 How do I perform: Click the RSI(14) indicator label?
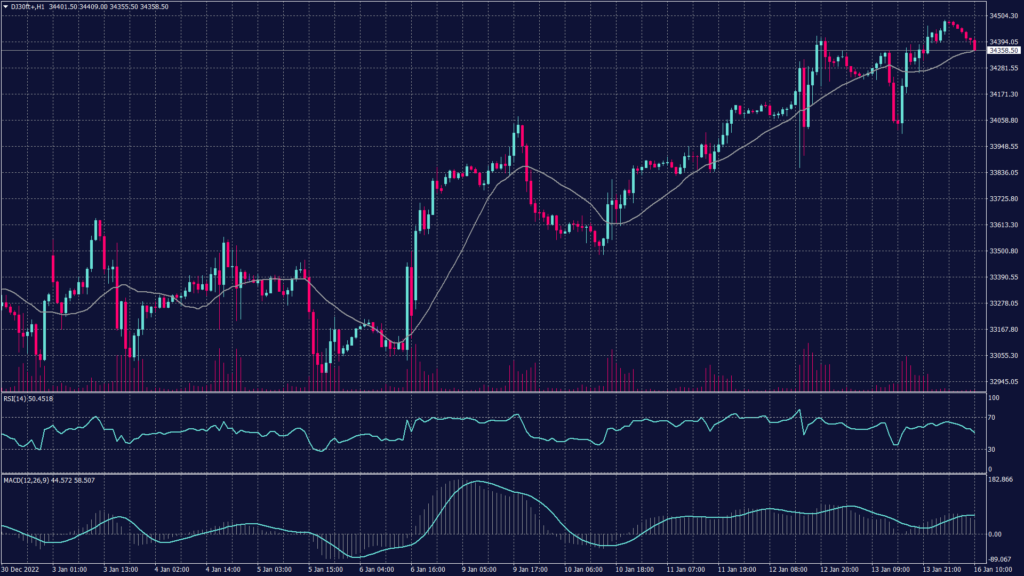[17, 398]
